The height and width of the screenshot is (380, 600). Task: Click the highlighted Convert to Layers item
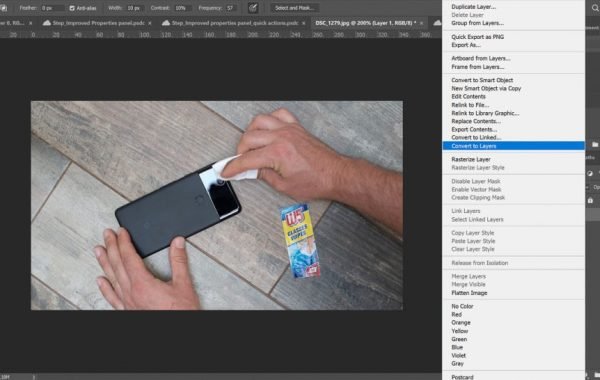coord(513,146)
